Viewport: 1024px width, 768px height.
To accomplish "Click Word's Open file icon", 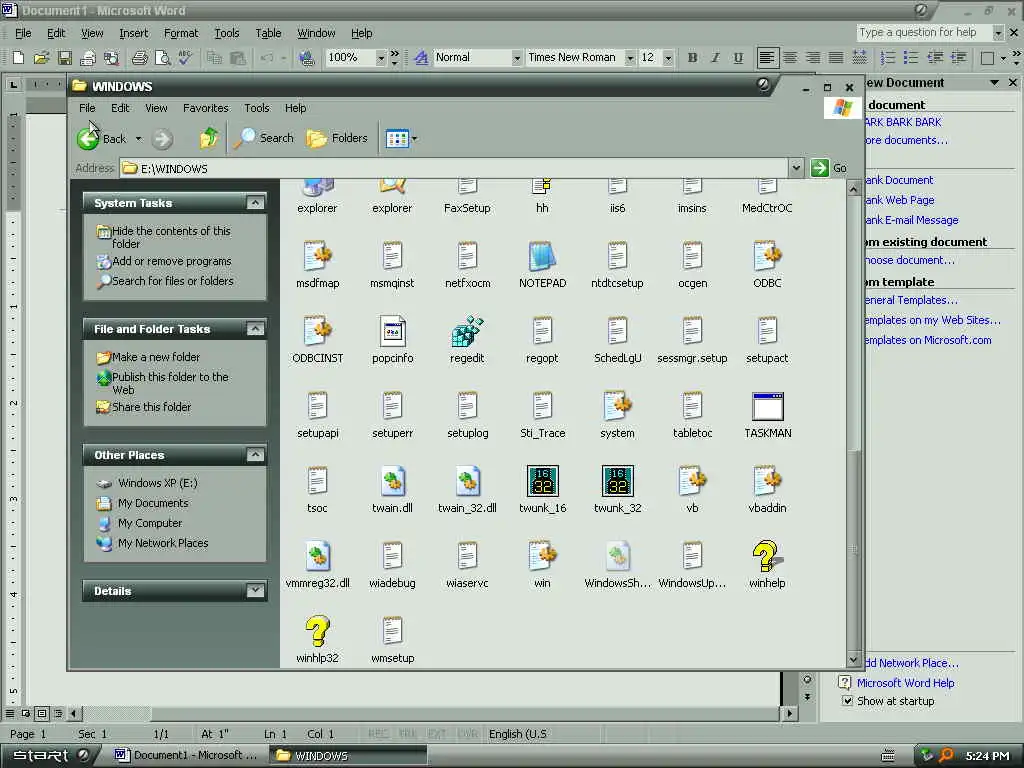I will click(41, 58).
